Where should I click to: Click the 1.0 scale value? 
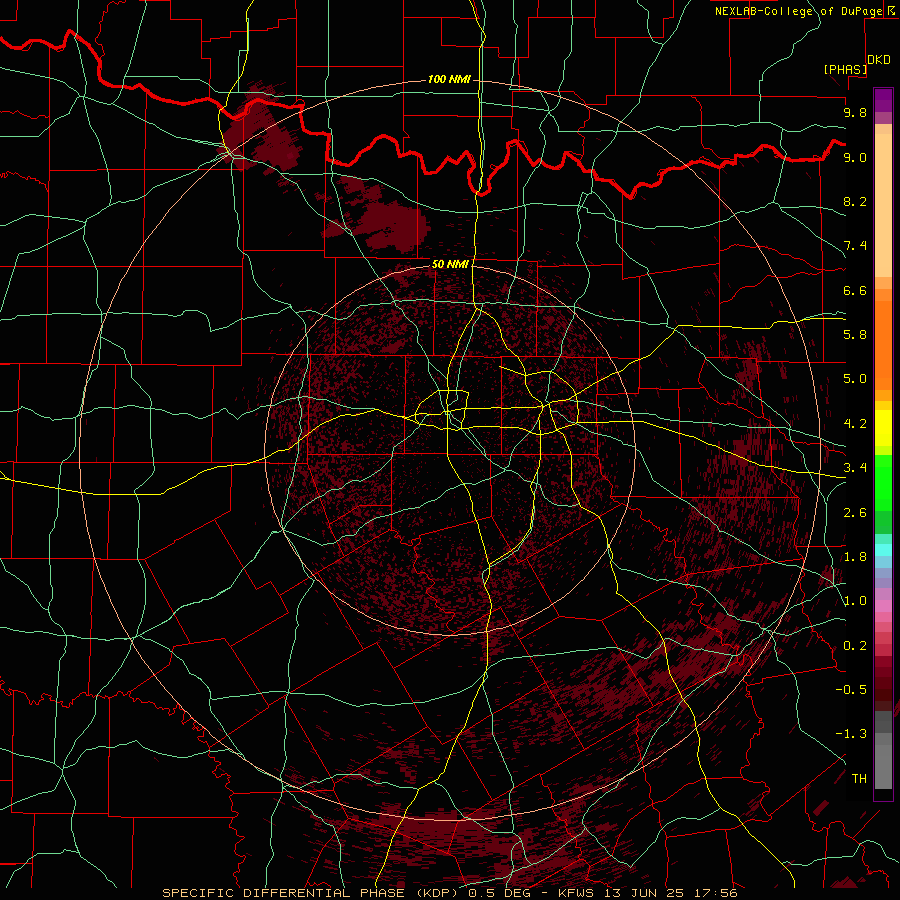[855, 601]
